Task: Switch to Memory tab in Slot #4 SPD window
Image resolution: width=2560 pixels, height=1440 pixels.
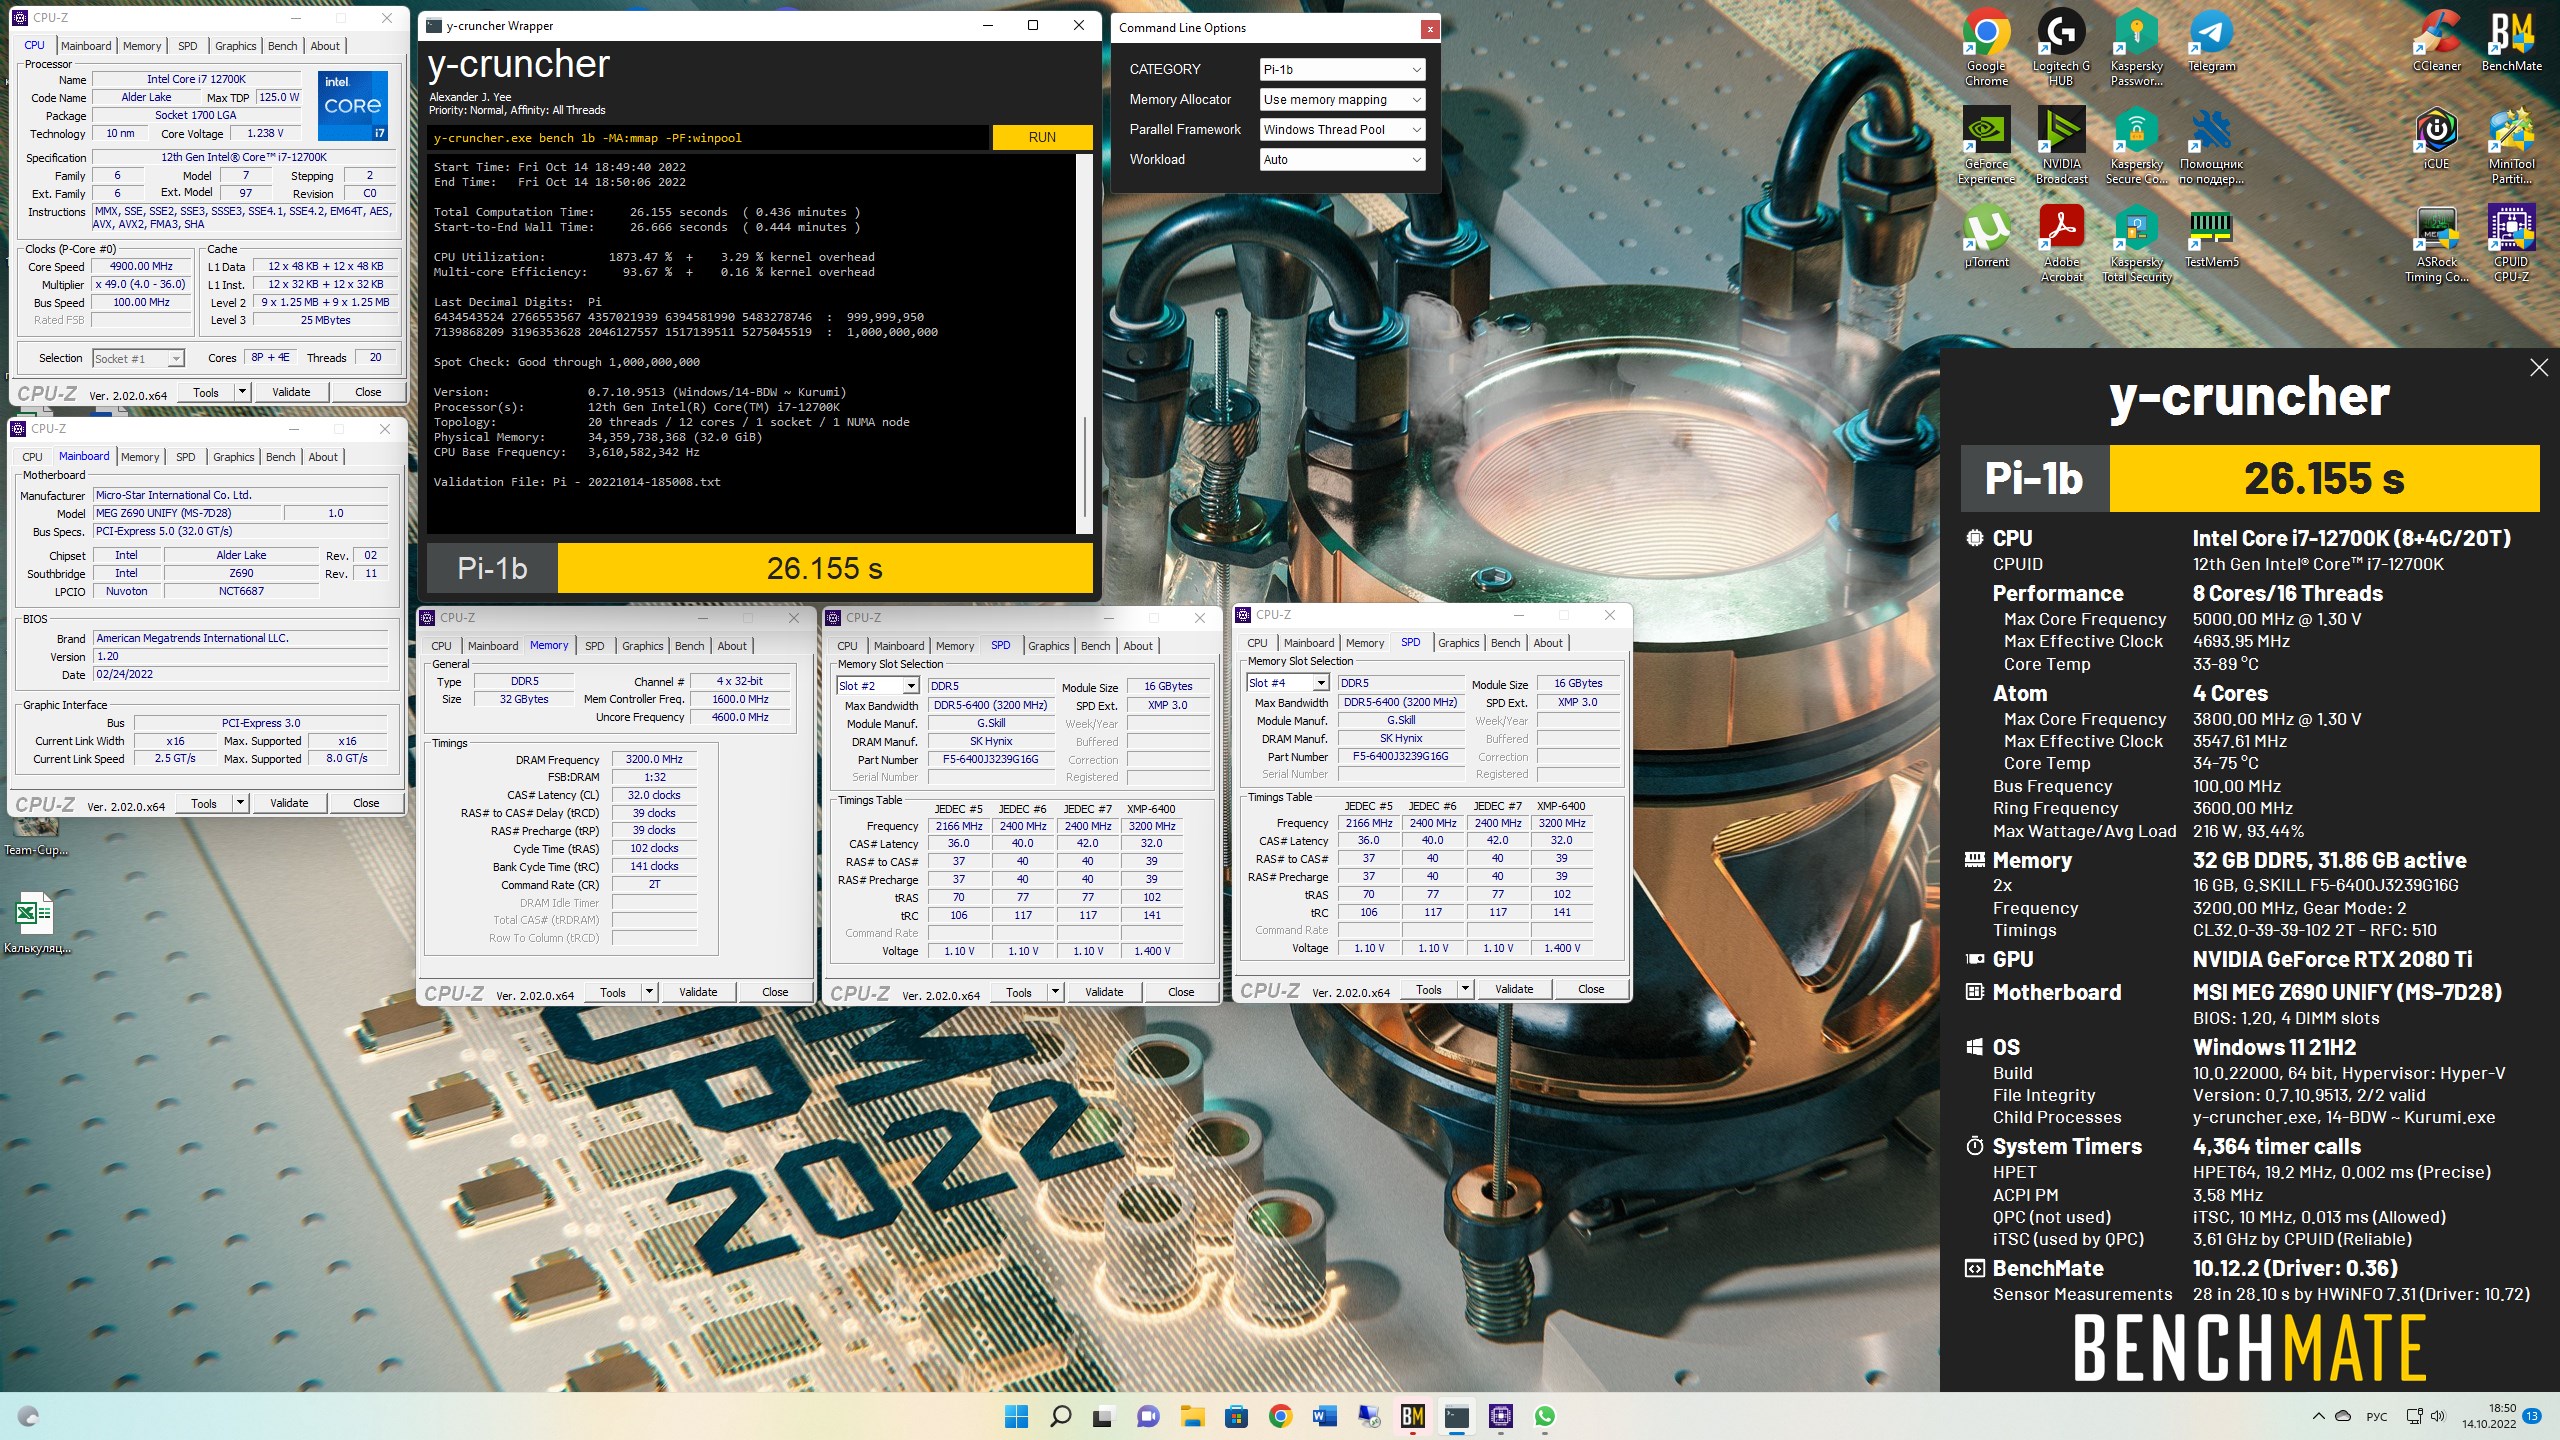Action: (1365, 643)
